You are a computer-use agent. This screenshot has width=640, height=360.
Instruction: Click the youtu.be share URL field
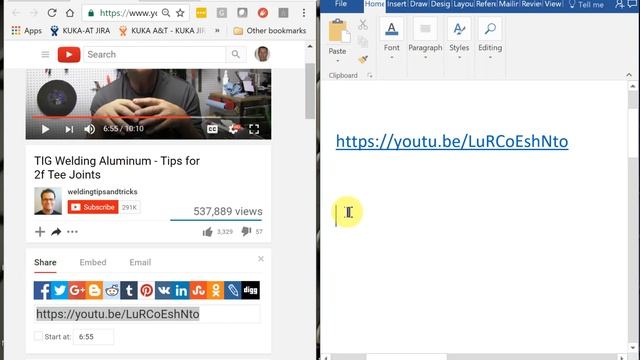coord(147,314)
